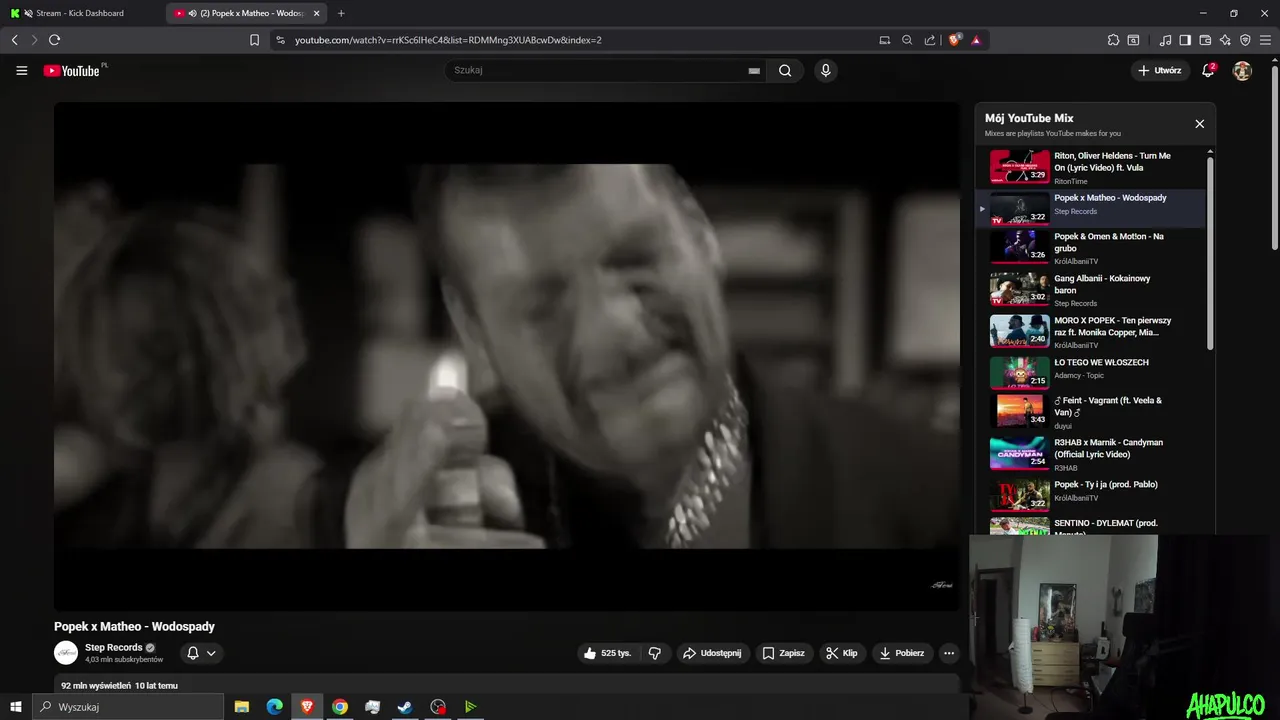Open File Explorer from the taskbar
This screenshot has height=720, width=1280.
pos(242,707)
